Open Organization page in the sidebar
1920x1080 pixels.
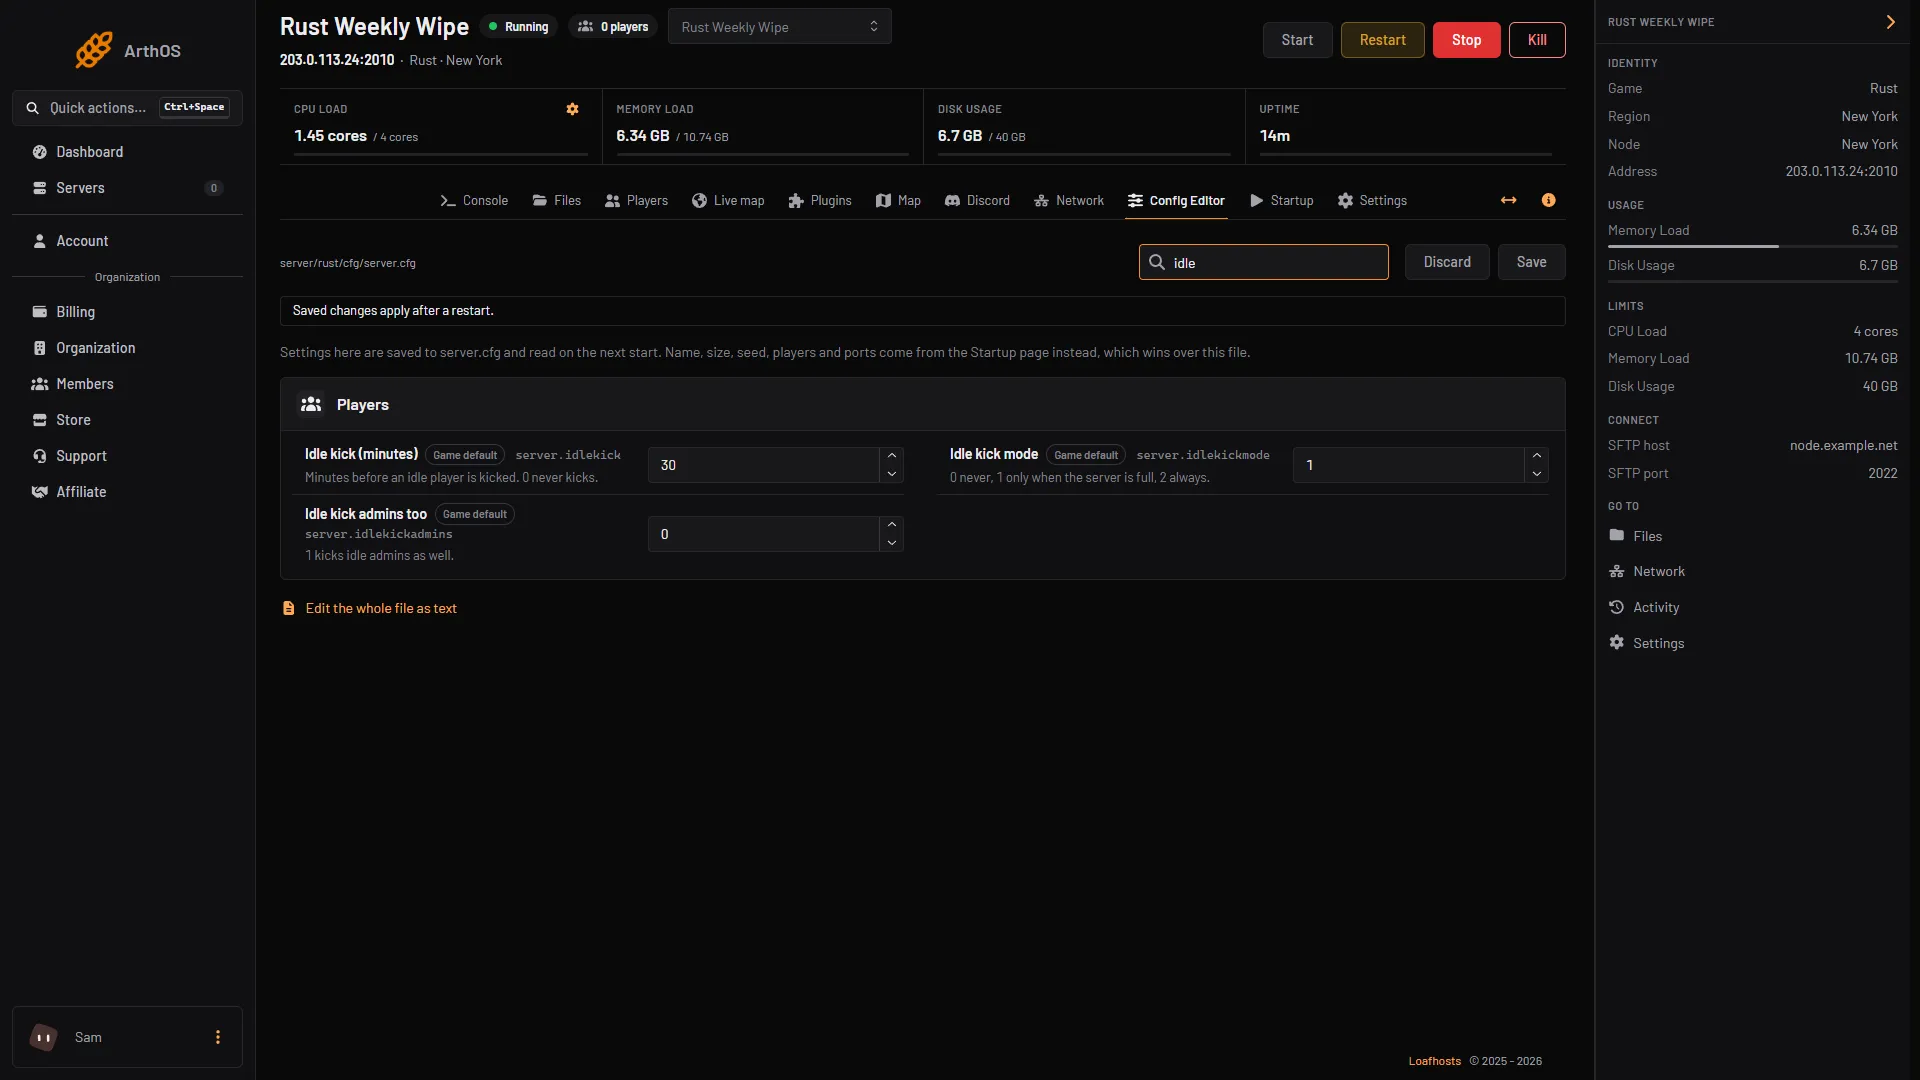tap(127, 348)
